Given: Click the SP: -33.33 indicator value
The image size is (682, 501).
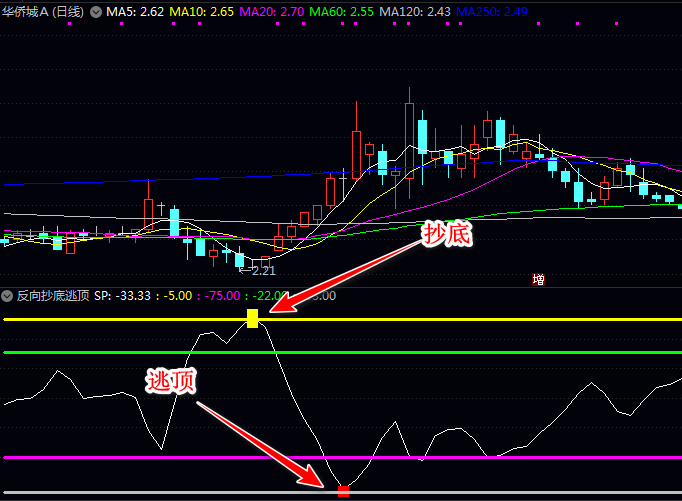Looking at the screenshot, I should [x=122, y=296].
